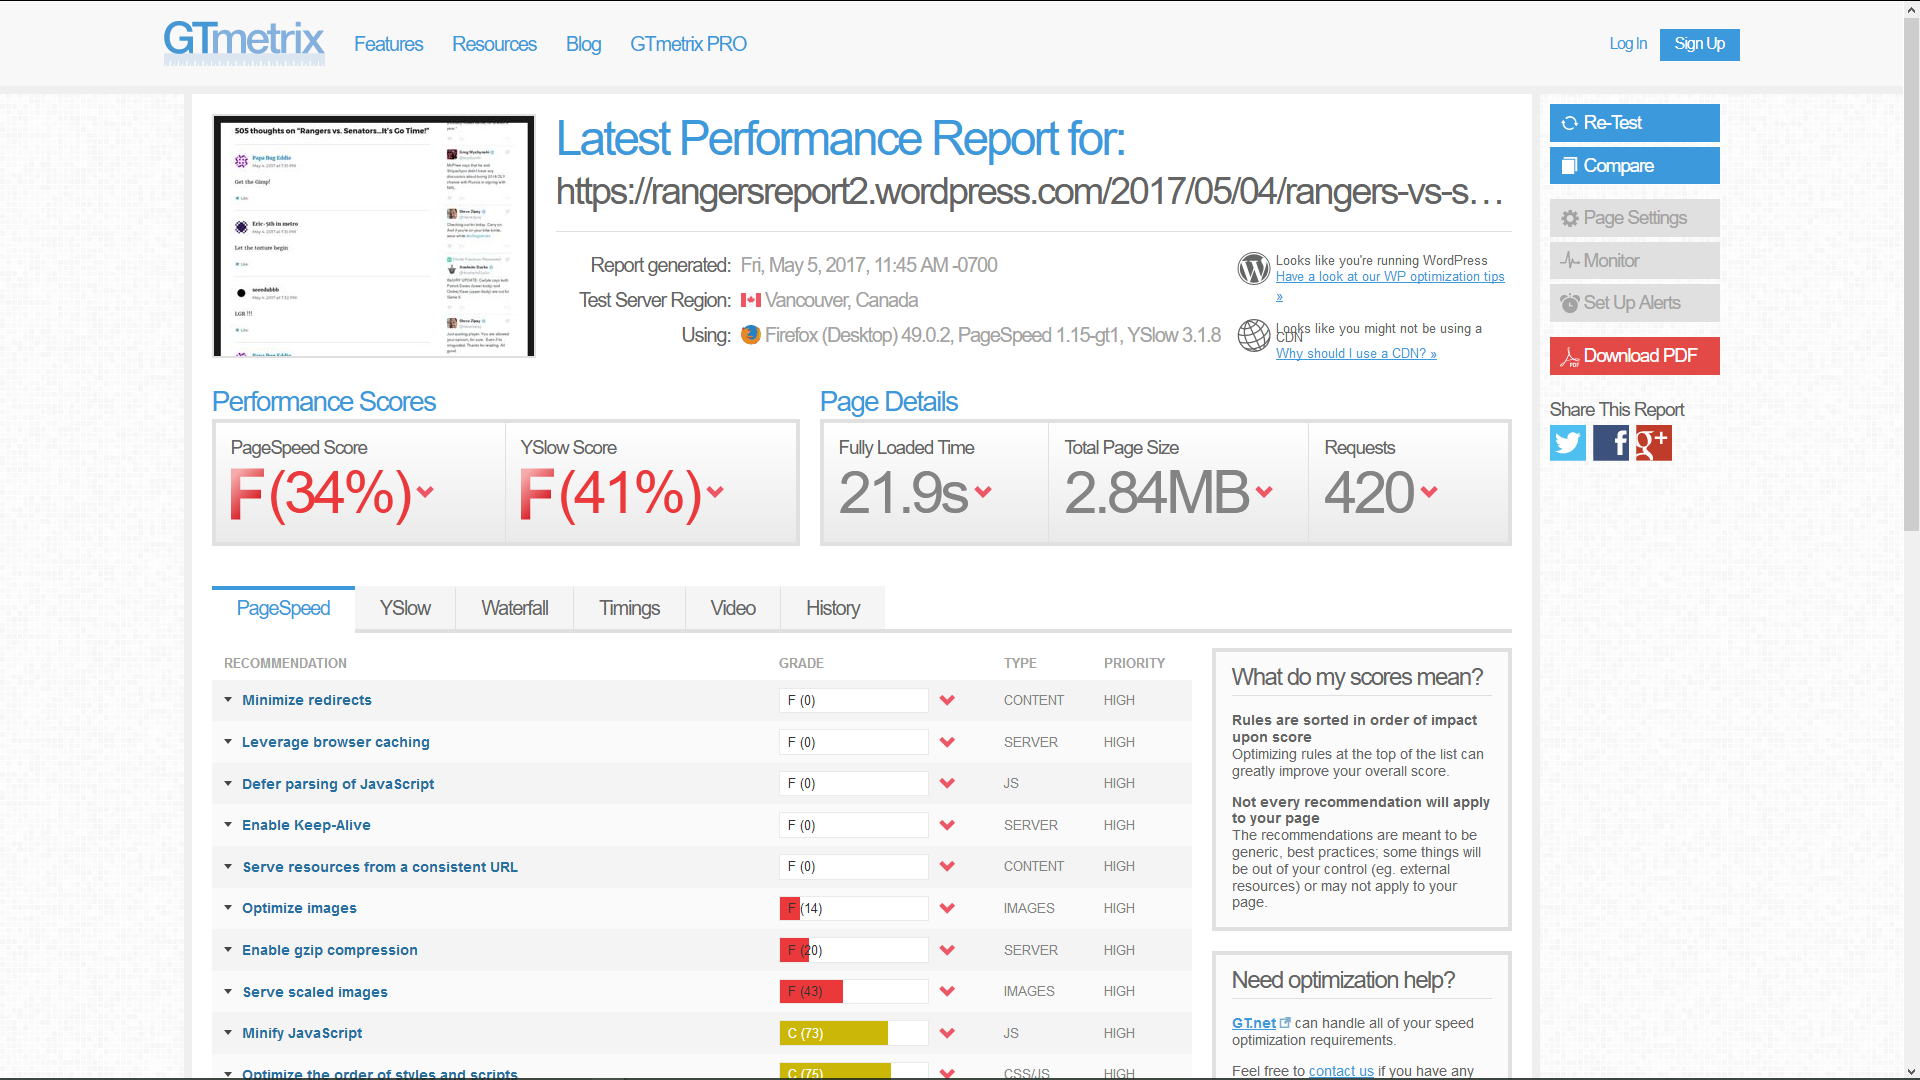Switch to the YSlow tab
This screenshot has width=1920, height=1080.
tap(405, 608)
